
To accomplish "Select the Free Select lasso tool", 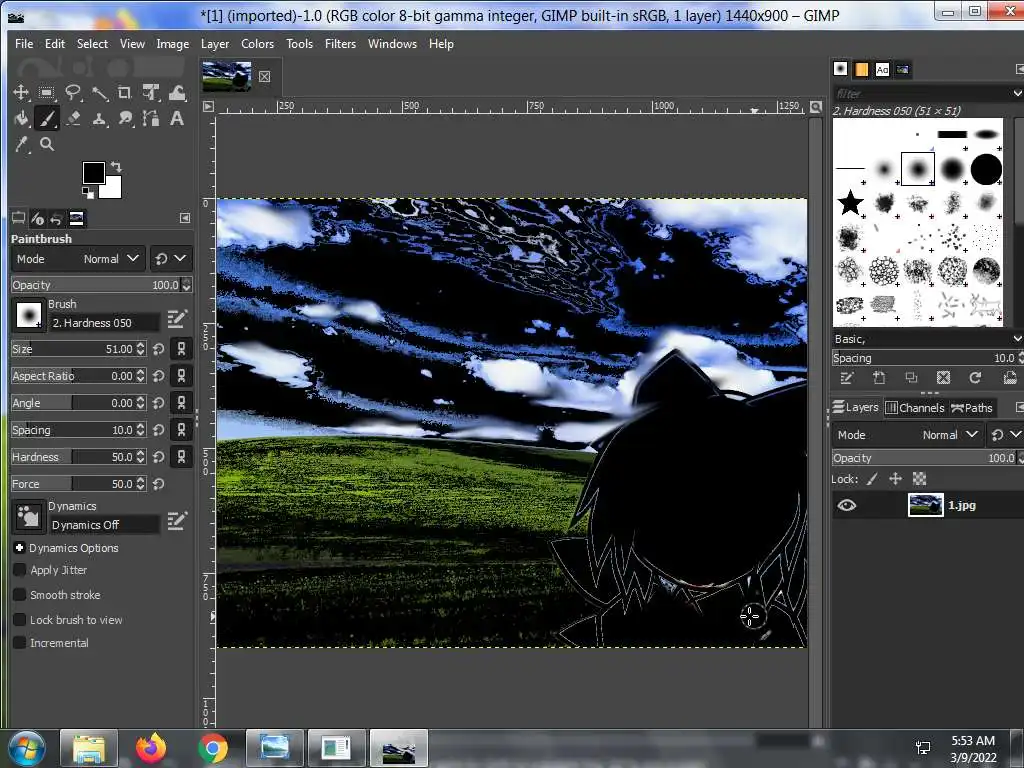I will click(x=72, y=92).
